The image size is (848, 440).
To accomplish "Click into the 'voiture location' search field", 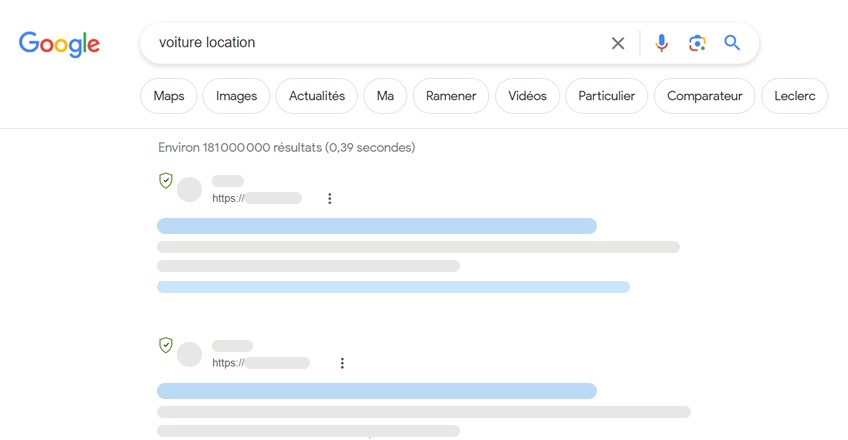I will coord(379,43).
